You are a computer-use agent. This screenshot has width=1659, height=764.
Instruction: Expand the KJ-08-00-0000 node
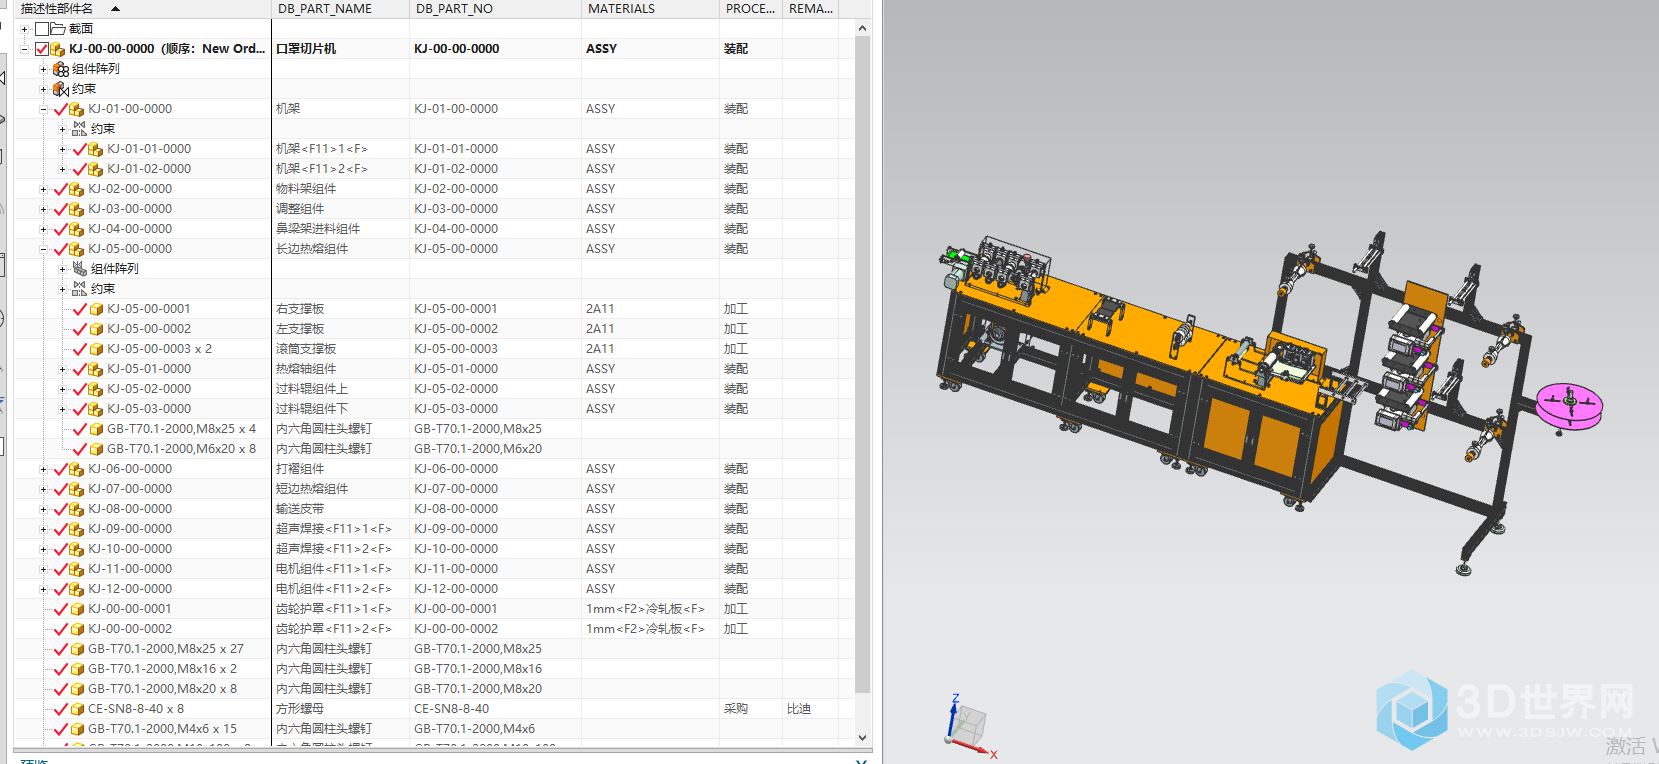tap(43, 509)
